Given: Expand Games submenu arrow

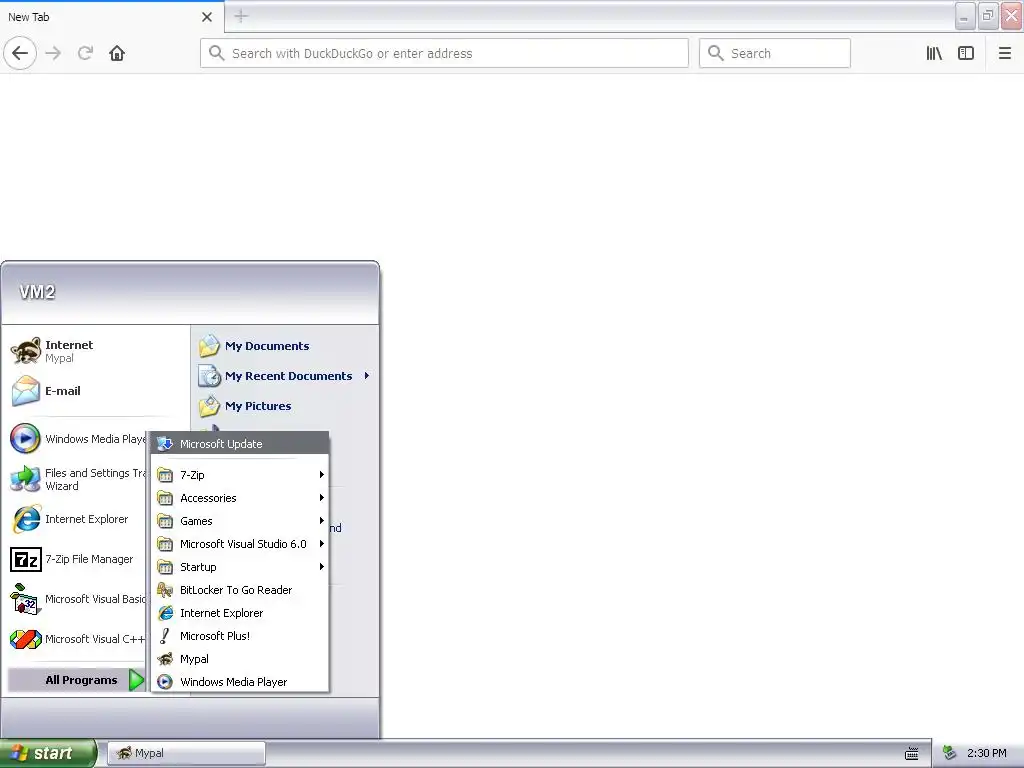Looking at the screenshot, I should [x=321, y=520].
